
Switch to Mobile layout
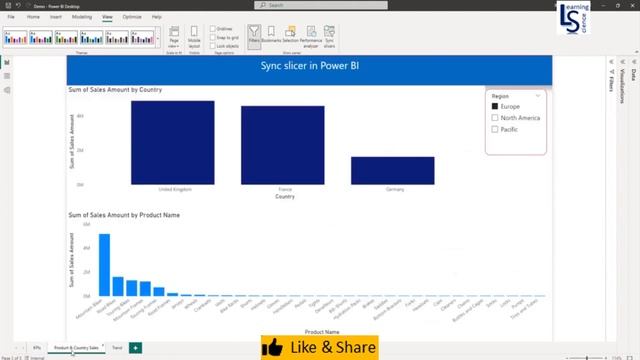point(194,37)
